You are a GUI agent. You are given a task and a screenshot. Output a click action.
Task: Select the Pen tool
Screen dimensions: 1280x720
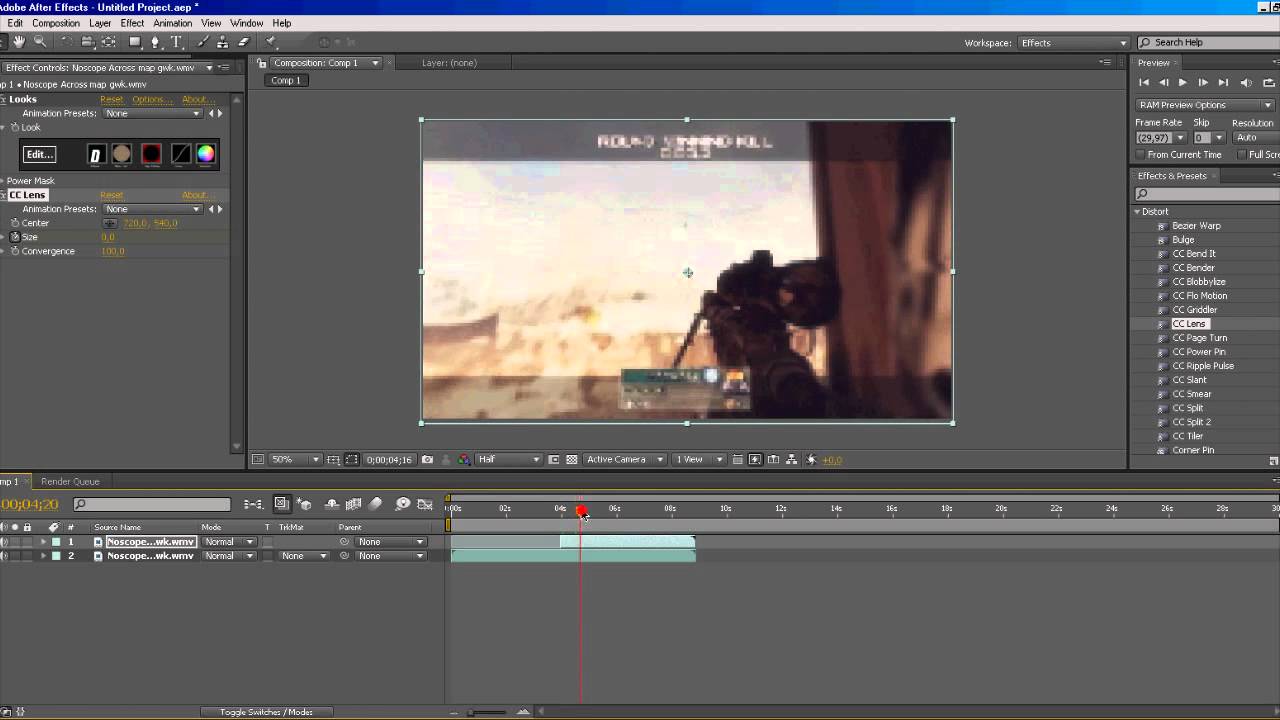pyautogui.click(x=155, y=42)
